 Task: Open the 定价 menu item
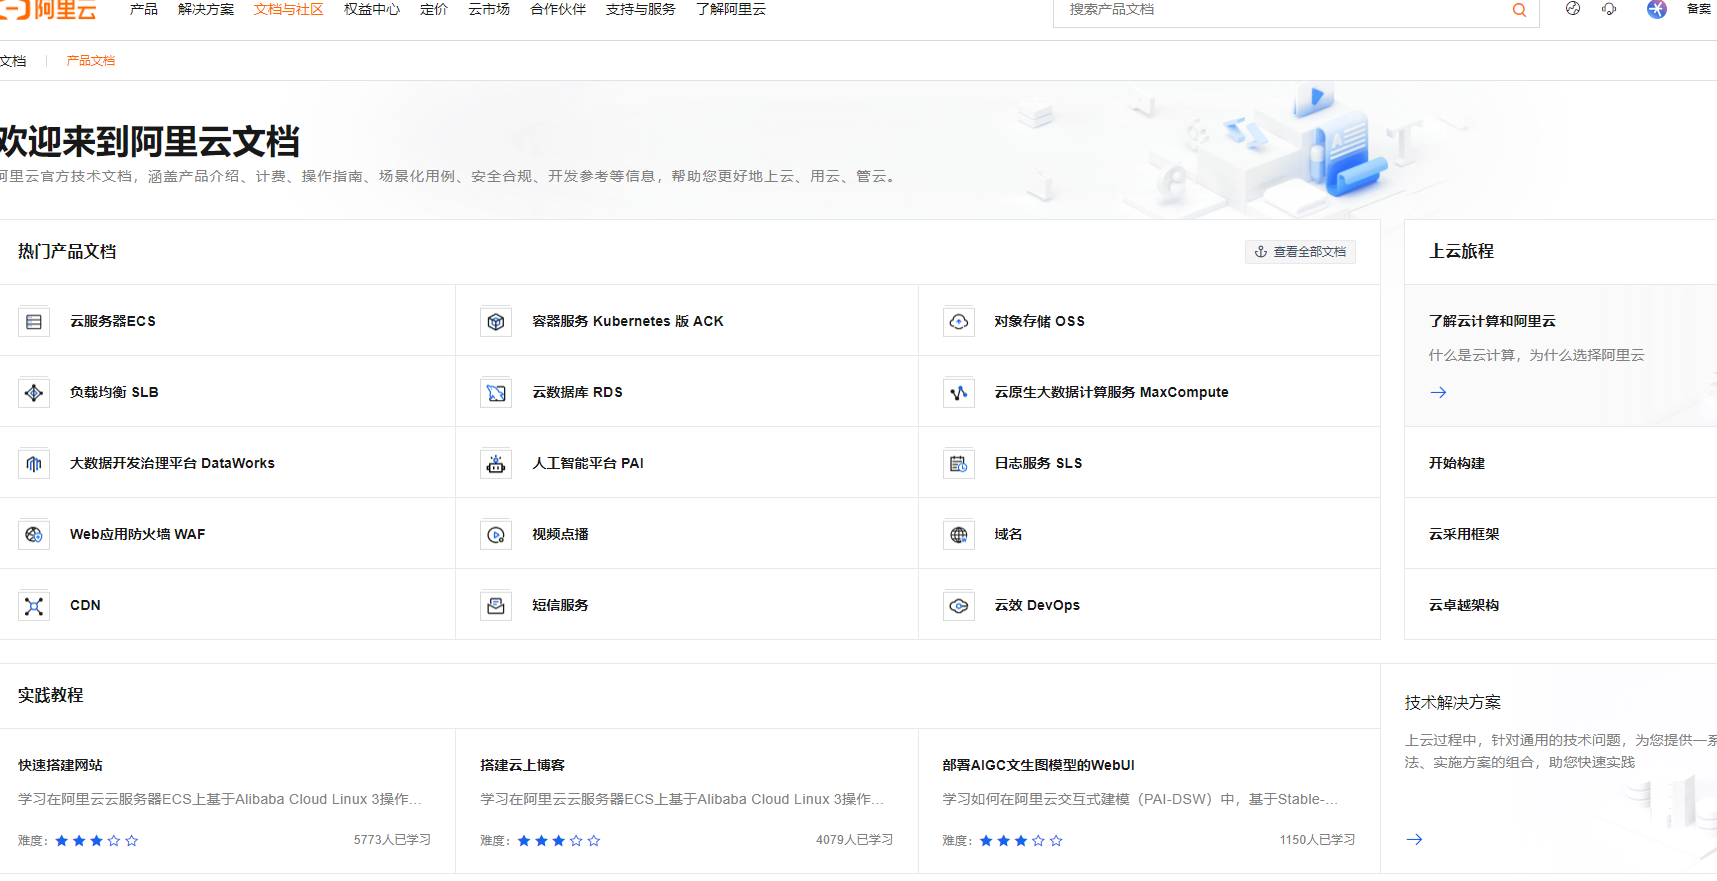[434, 9]
